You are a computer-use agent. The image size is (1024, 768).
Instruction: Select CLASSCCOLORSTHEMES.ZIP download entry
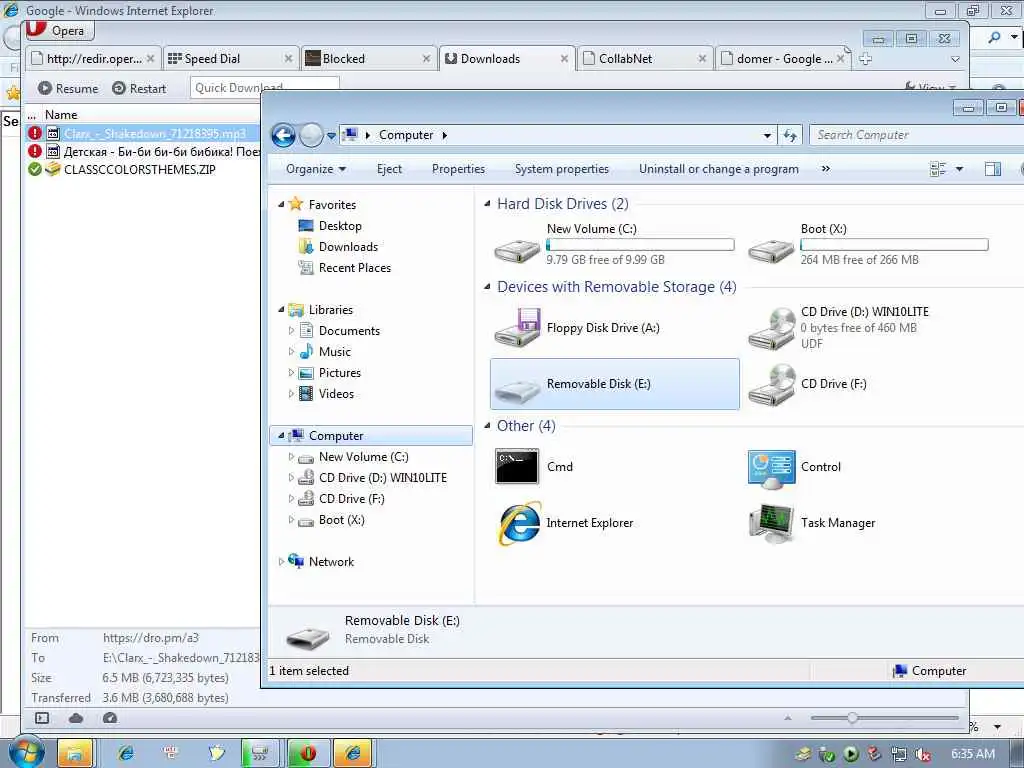click(140, 170)
